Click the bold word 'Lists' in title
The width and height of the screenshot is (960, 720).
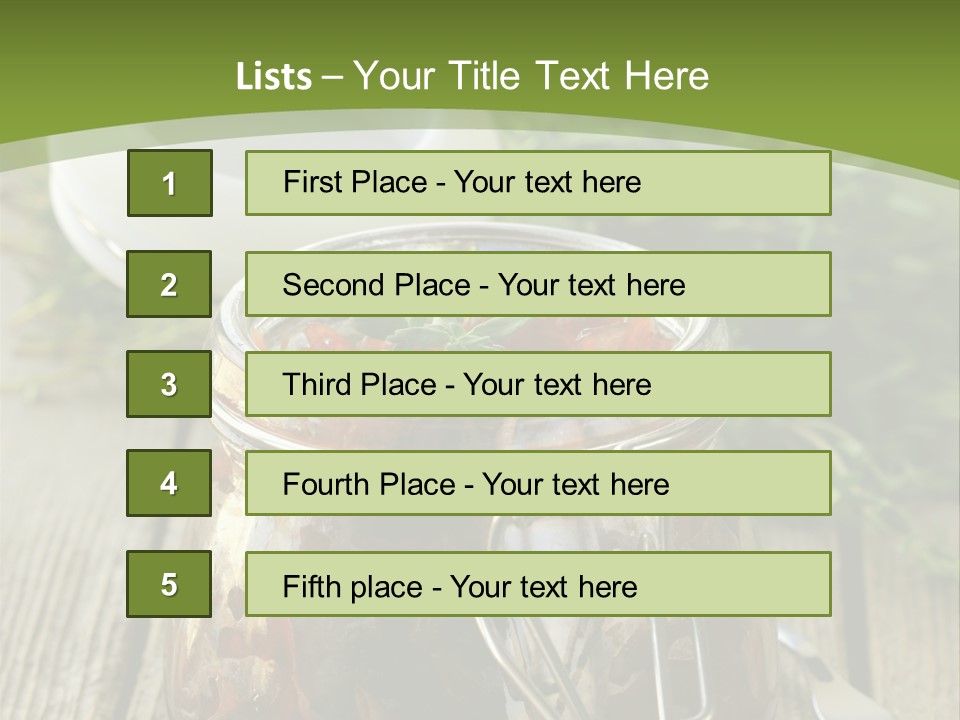tap(273, 77)
